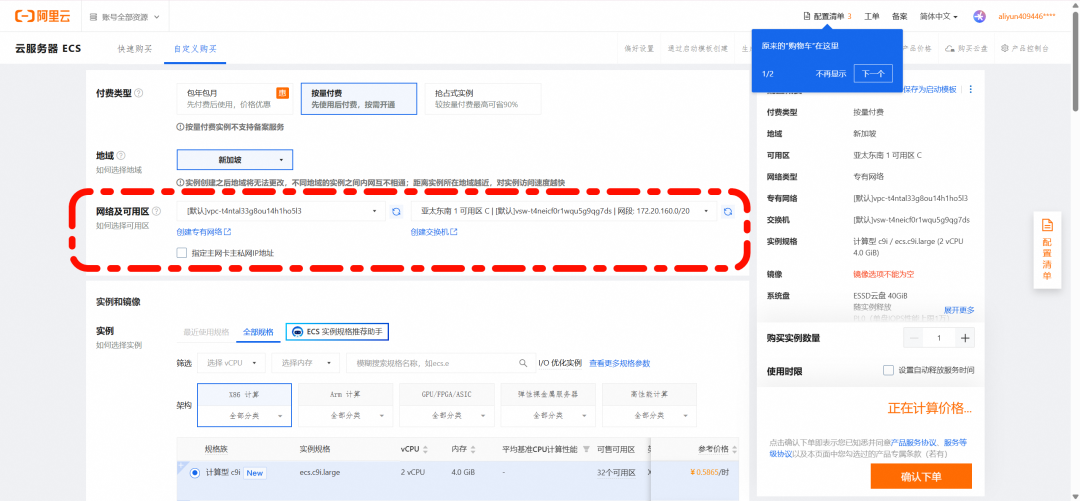Click 保存为启动模板 link
Image resolution: width=1080 pixels, height=501 pixels.
(929, 90)
